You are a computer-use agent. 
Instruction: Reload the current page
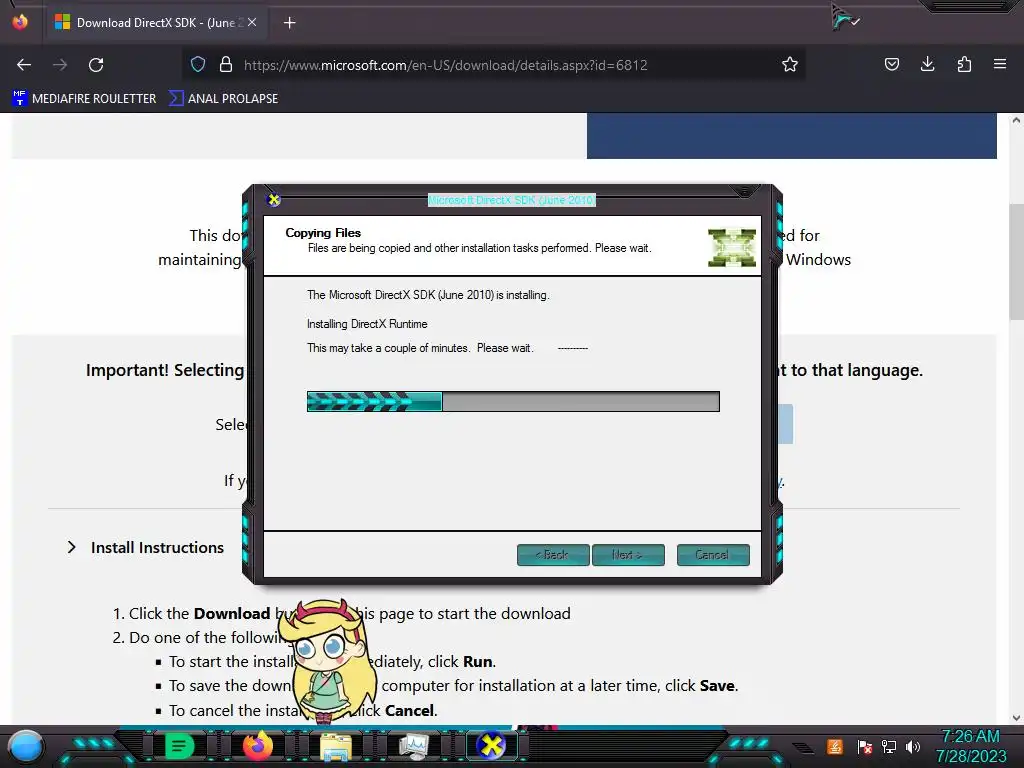(96, 65)
